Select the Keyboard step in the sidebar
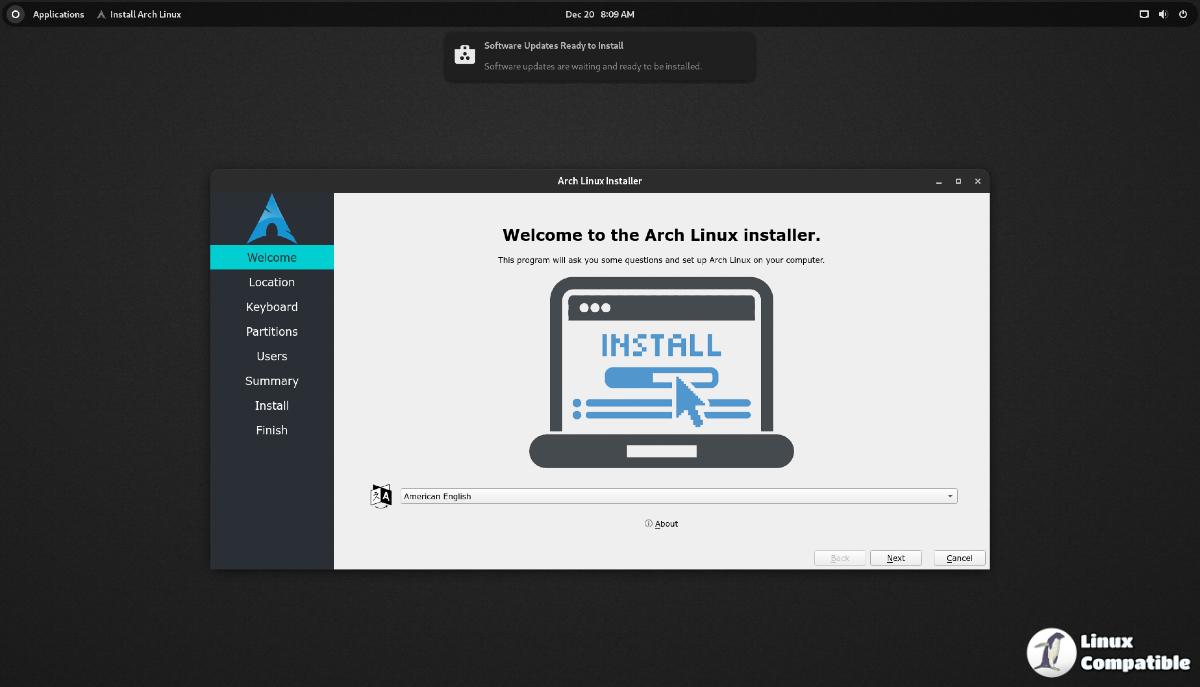This screenshot has height=687, width=1200. pos(272,307)
